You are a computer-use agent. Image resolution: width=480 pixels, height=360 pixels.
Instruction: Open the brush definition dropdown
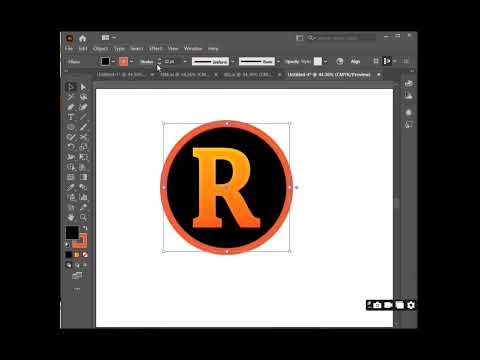[278, 61]
